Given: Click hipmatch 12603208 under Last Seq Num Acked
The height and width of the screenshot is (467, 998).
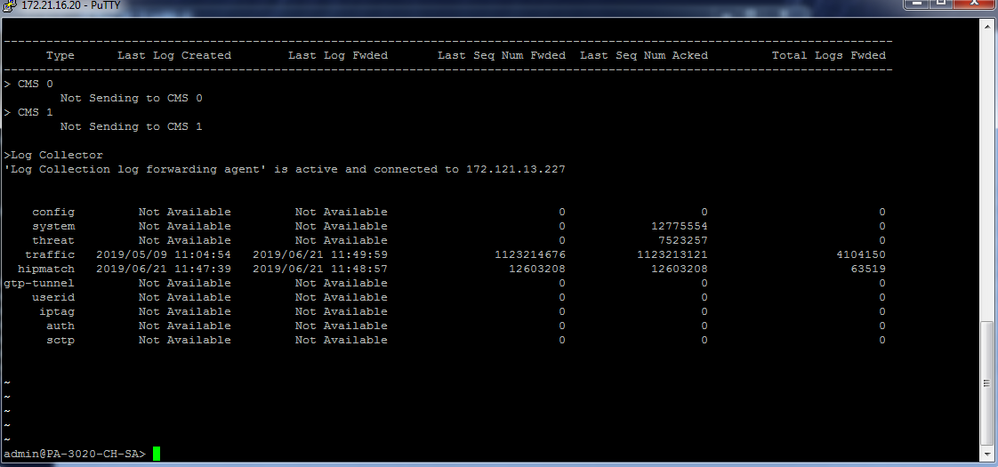Looking at the screenshot, I should tap(679, 268).
